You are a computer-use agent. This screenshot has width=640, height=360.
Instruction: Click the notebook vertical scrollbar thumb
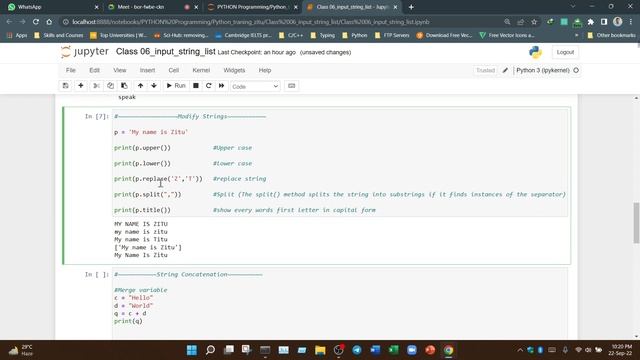pos(636,223)
